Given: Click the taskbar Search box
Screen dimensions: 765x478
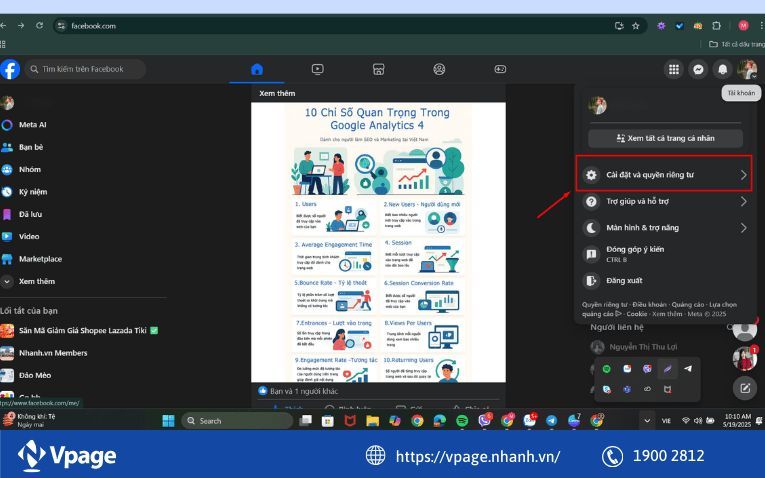Looking at the screenshot, I should coord(237,420).
